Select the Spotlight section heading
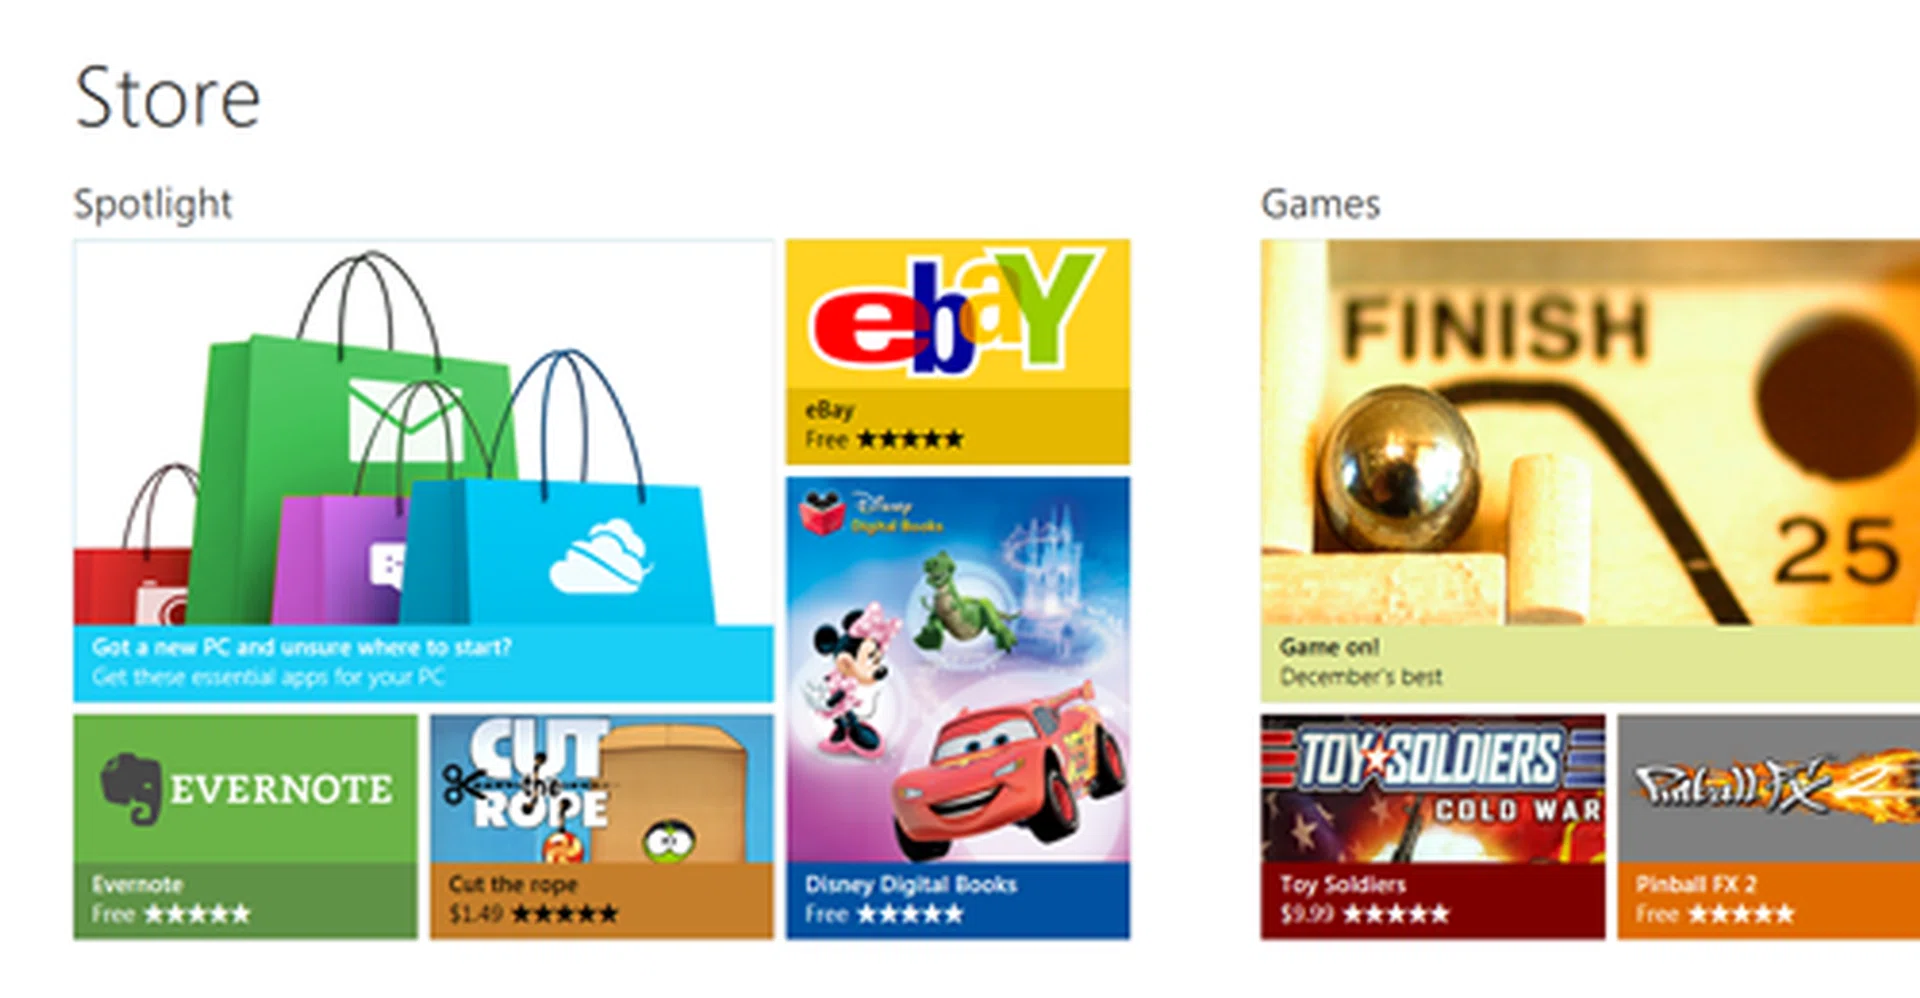 click(x=153, y=204)
